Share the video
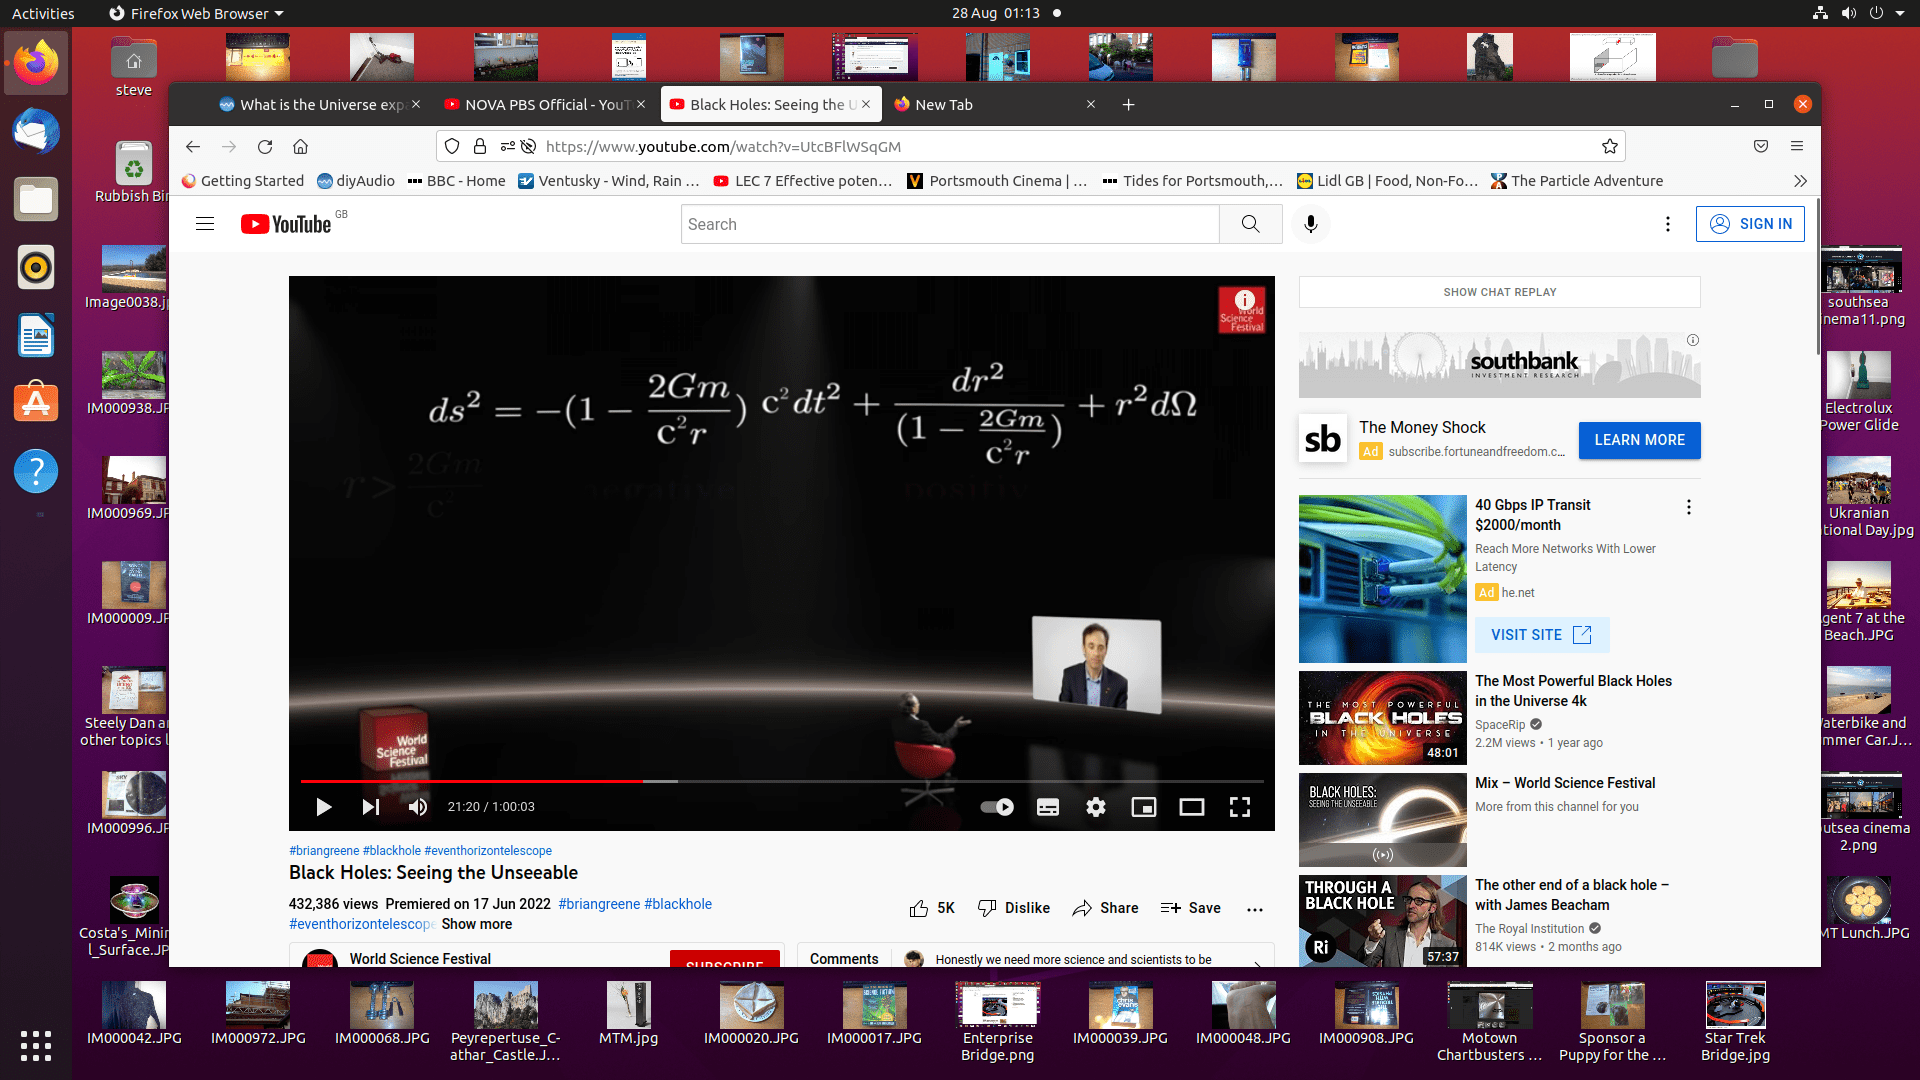 tap(1105, 908)
